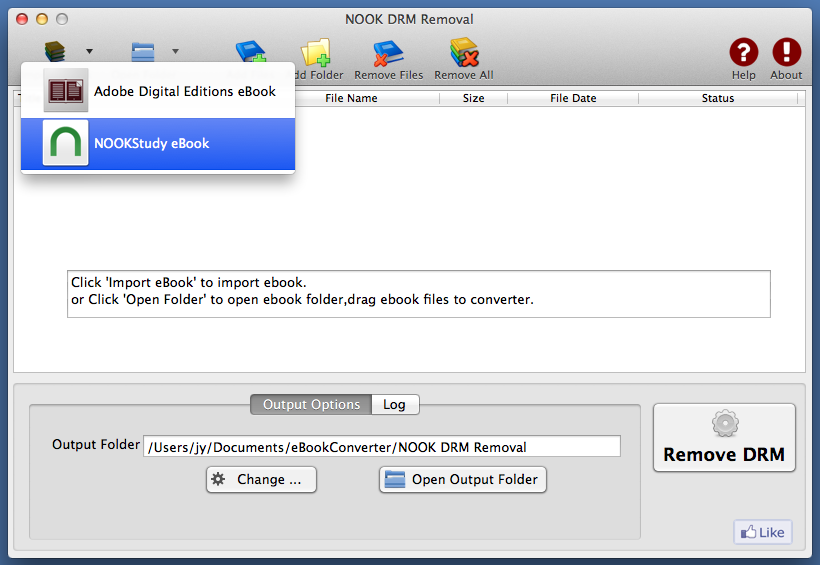Click the folder icon on Open Output Folder
This screenshot has height=565, width=820.
(395, 479)
